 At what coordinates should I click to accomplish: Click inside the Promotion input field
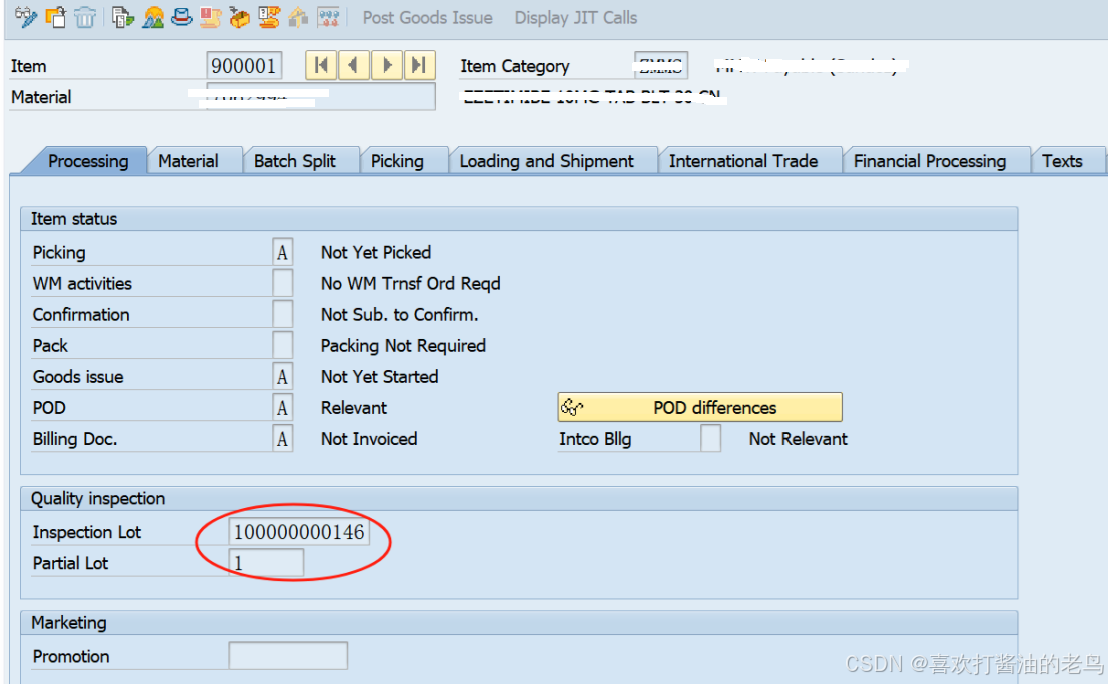point(288,655)
